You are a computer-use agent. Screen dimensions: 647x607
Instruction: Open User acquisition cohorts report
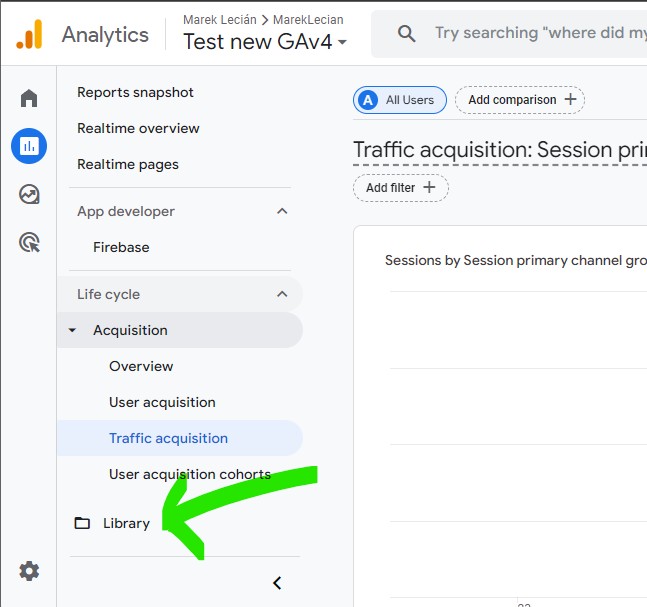click(x=190, y=474)
